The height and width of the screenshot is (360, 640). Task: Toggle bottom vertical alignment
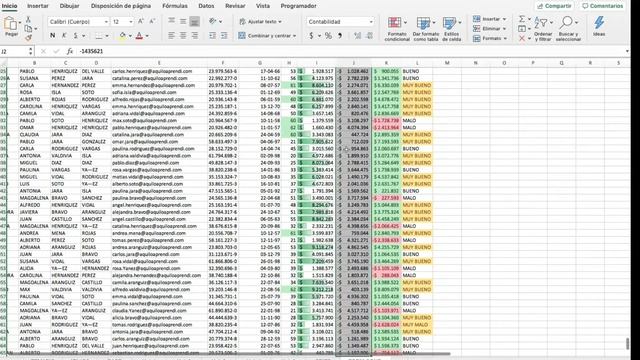point(194,21)
